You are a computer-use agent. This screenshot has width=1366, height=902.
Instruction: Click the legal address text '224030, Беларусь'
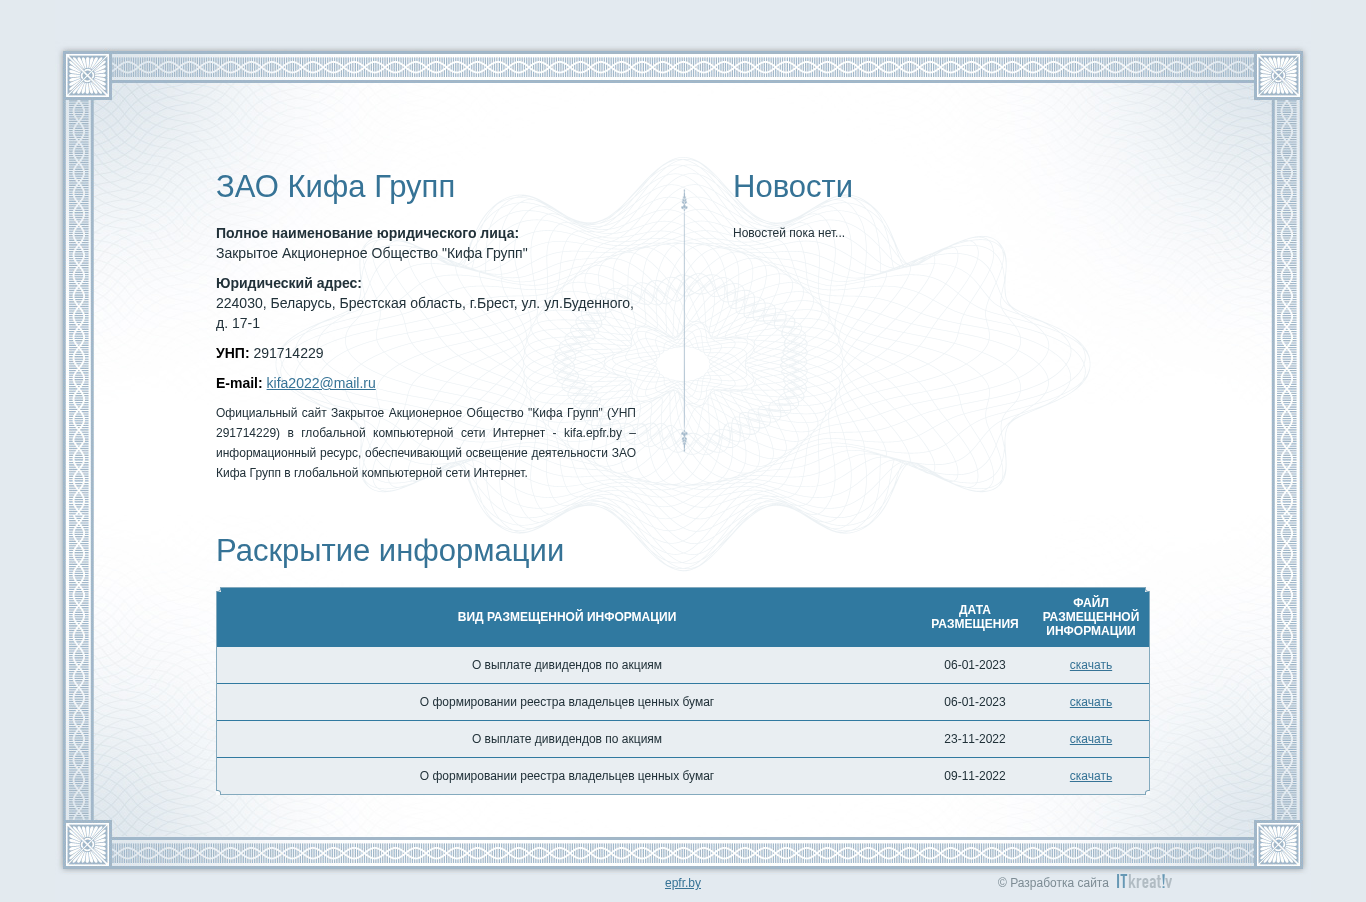425,313
